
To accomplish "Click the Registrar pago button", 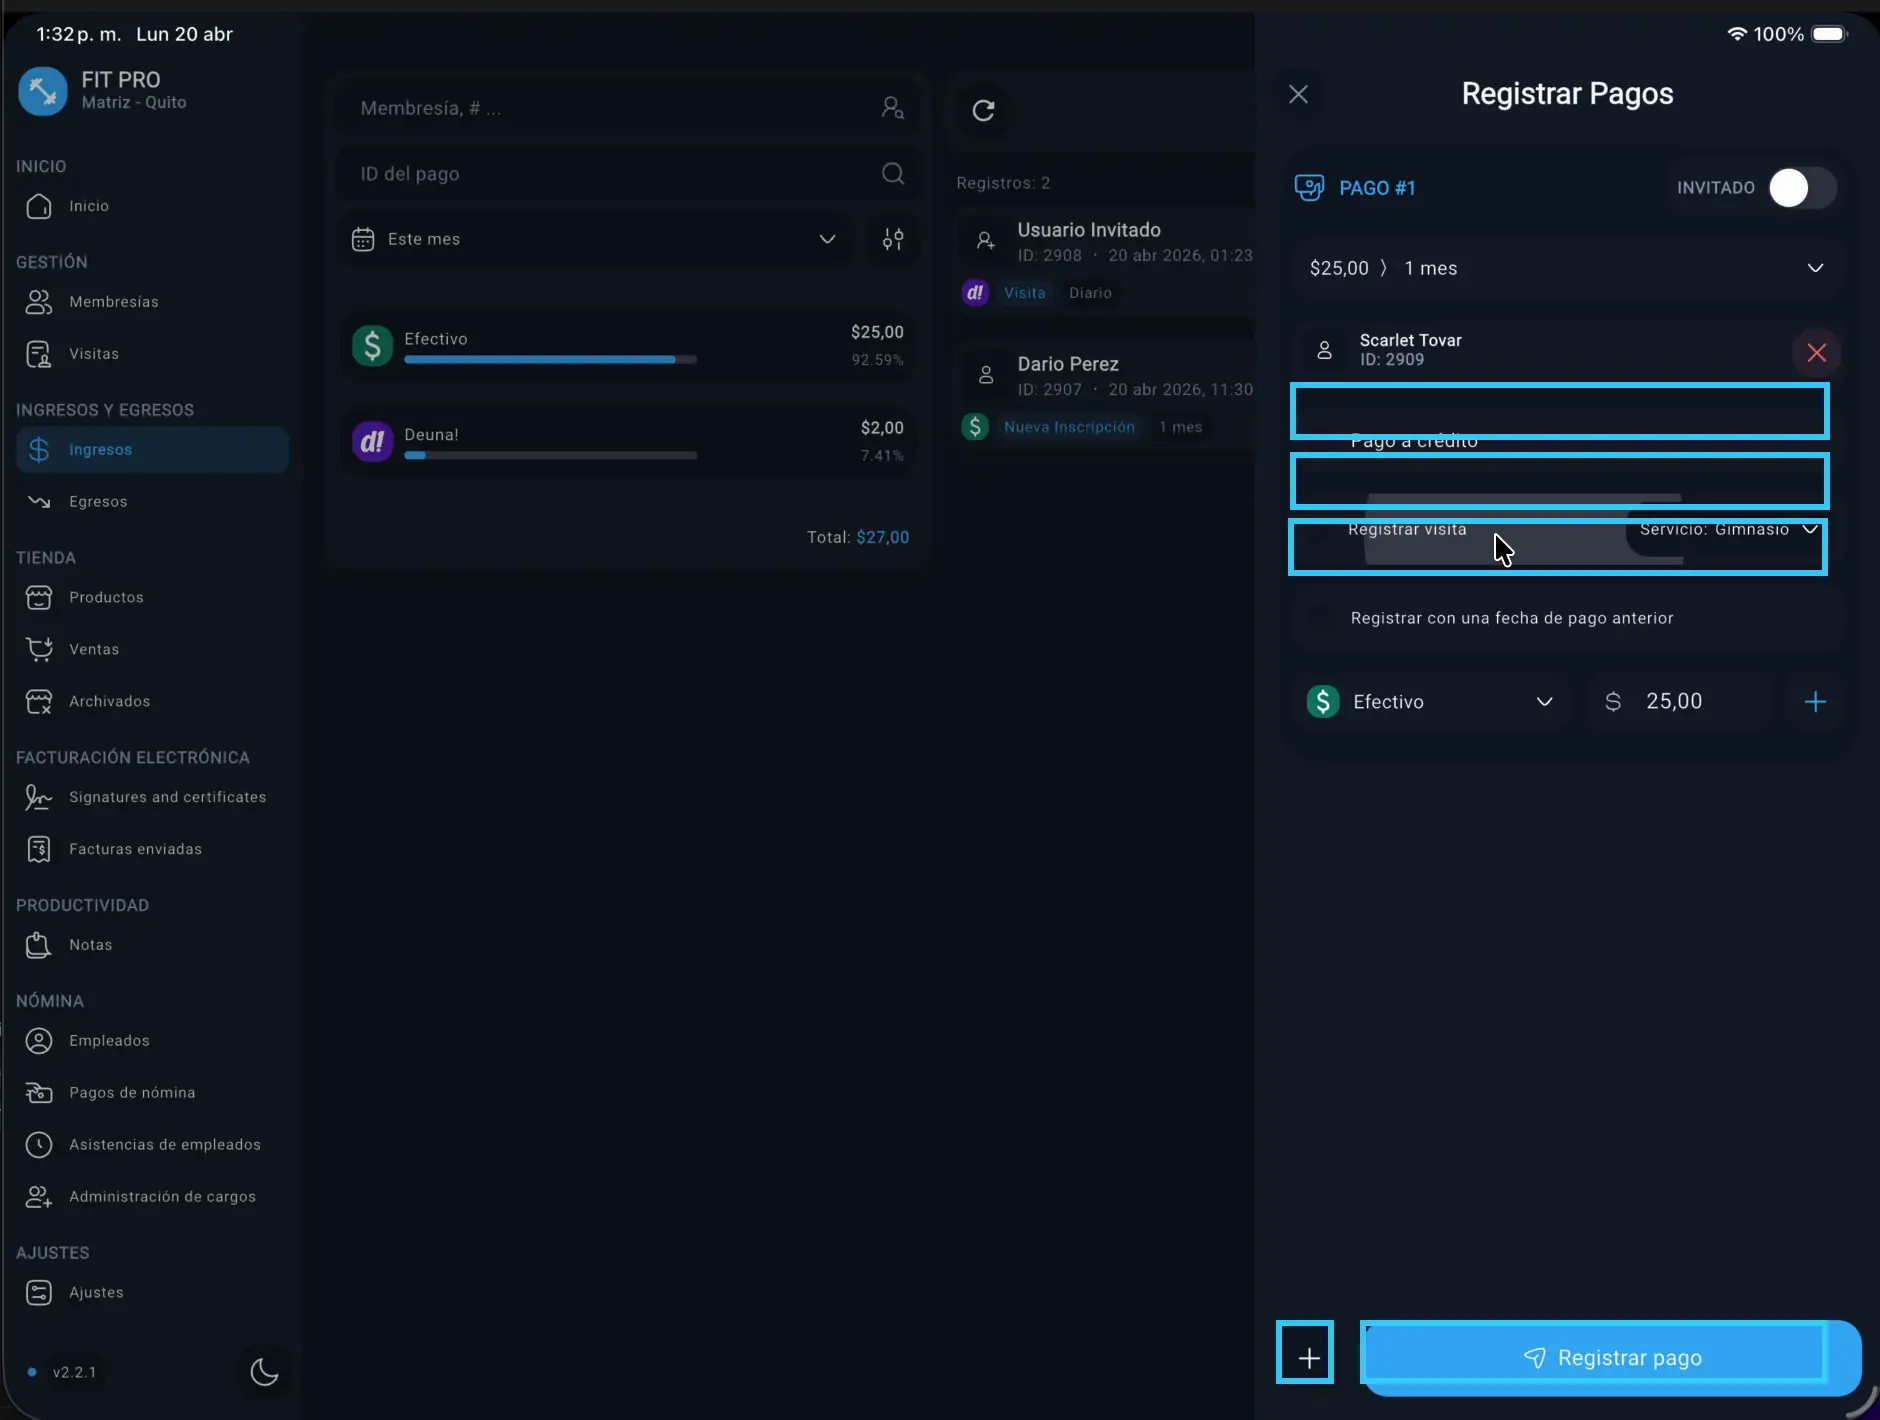I will (1611, 1357).
